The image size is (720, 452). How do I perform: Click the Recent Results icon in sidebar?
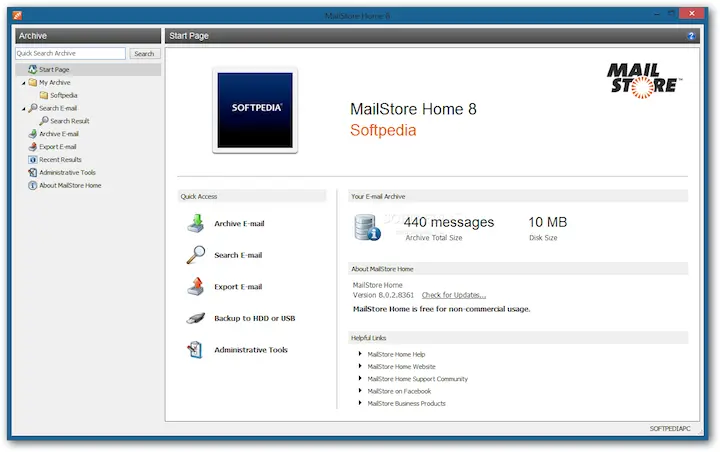32,159
